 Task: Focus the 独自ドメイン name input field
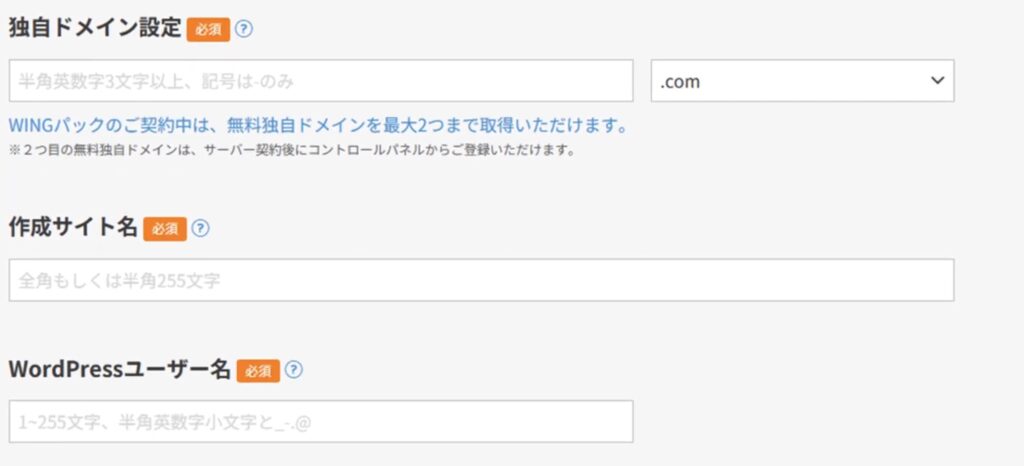321,81
